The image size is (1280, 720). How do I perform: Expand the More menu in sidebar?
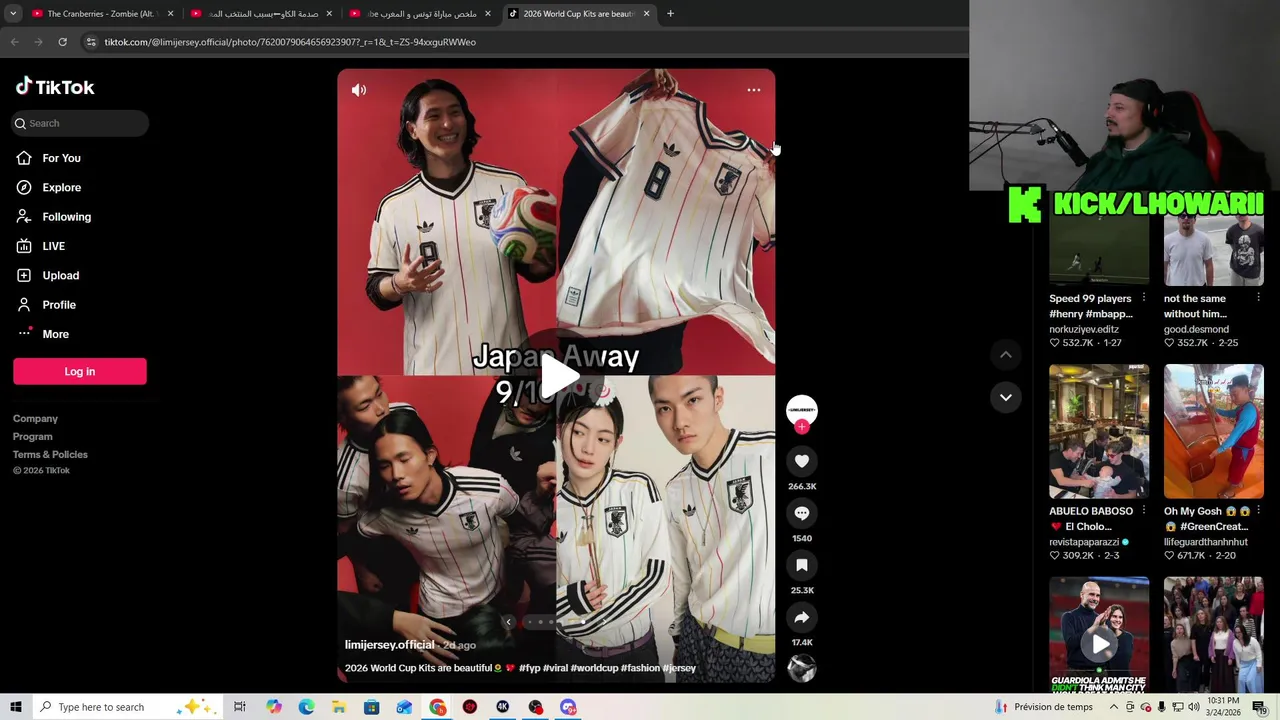click(55, 334)
